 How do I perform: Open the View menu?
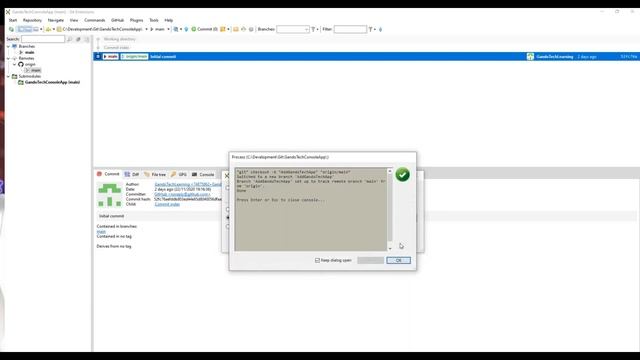[74, 20]
